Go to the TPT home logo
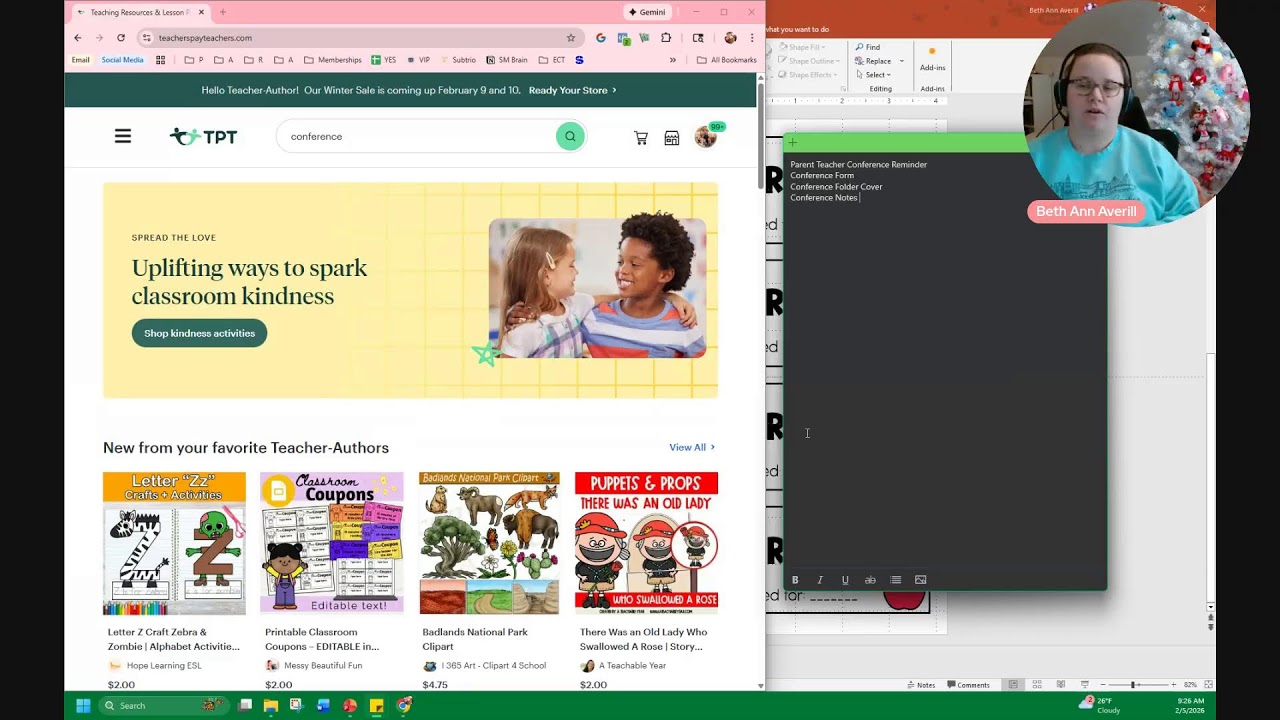This screenshot has width=1280, height=720. [x=203, y=137]
